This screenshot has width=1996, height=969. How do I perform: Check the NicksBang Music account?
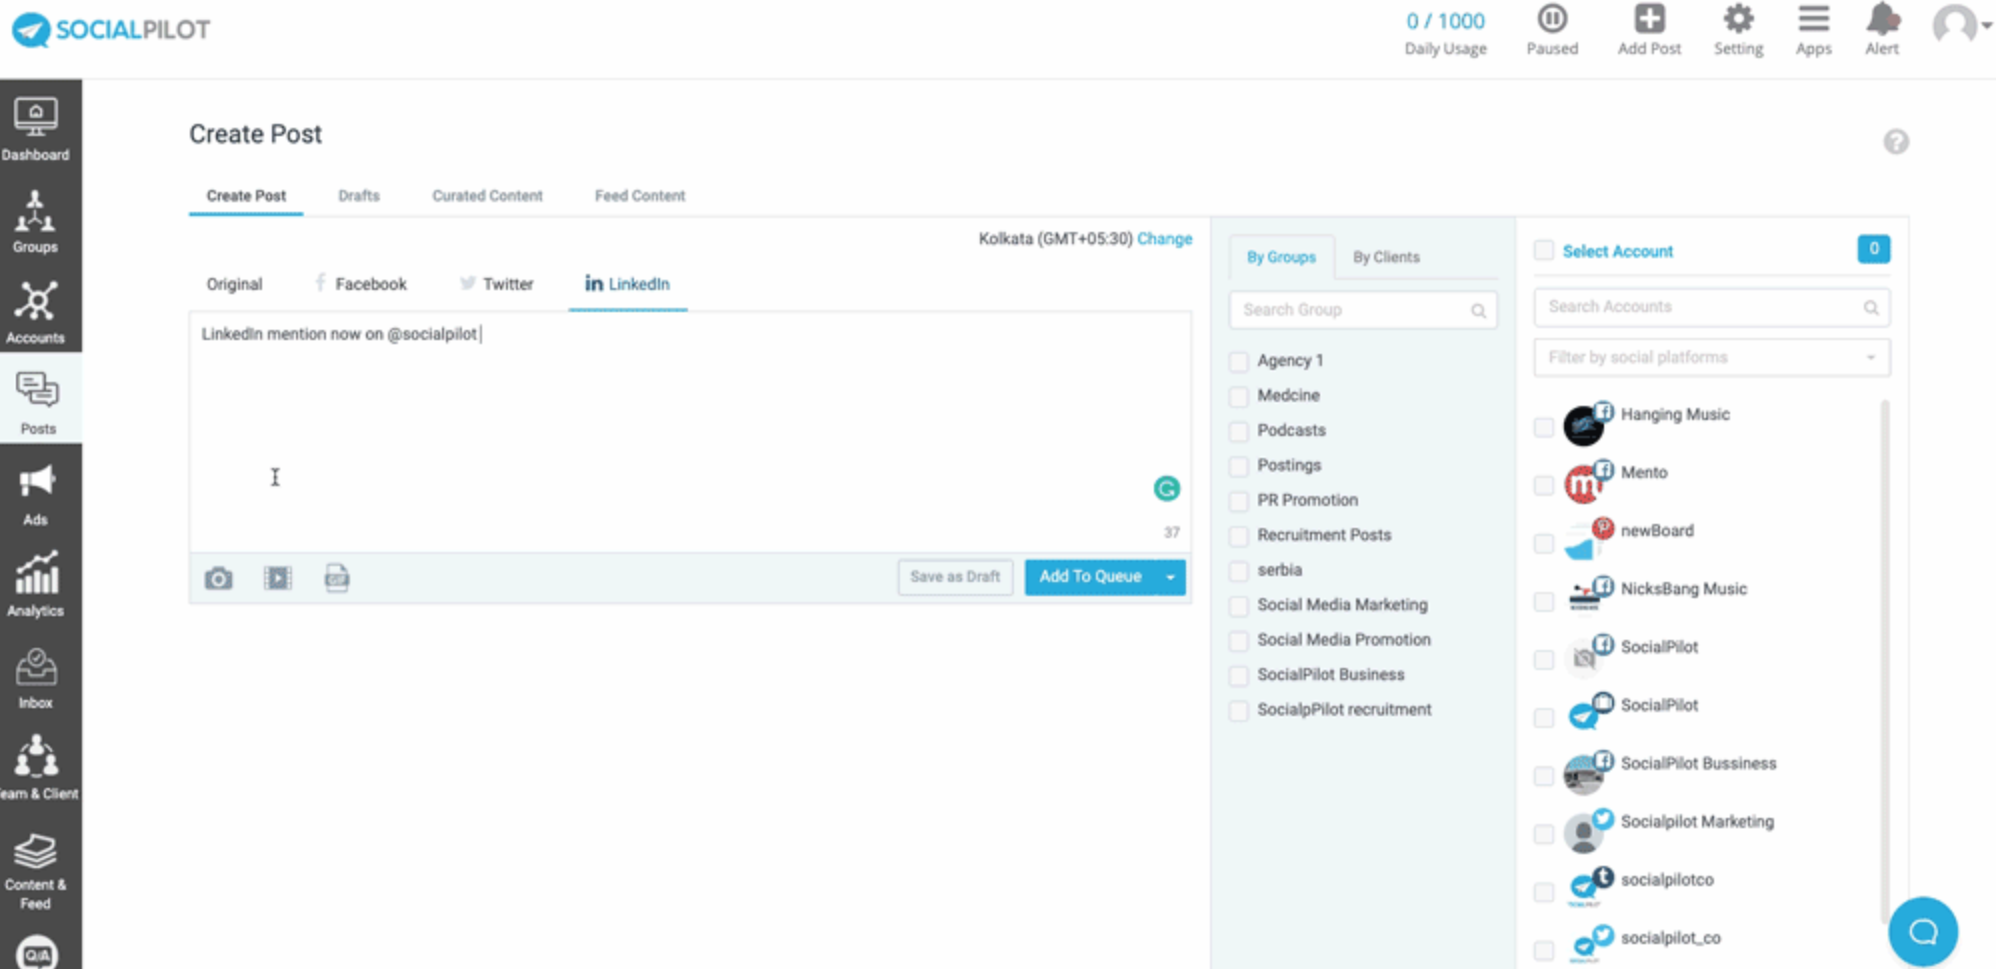pos(1544,601)
